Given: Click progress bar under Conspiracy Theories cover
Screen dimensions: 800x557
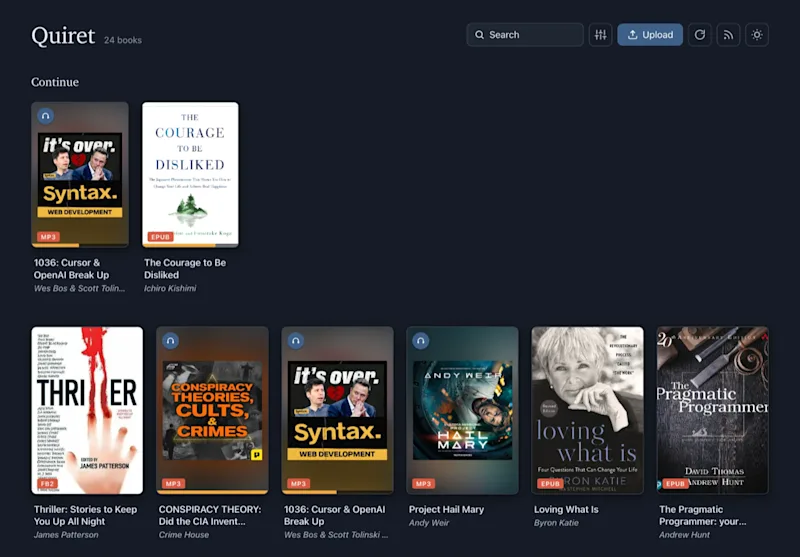Looking at the screenshot, I should click(212, 492).
